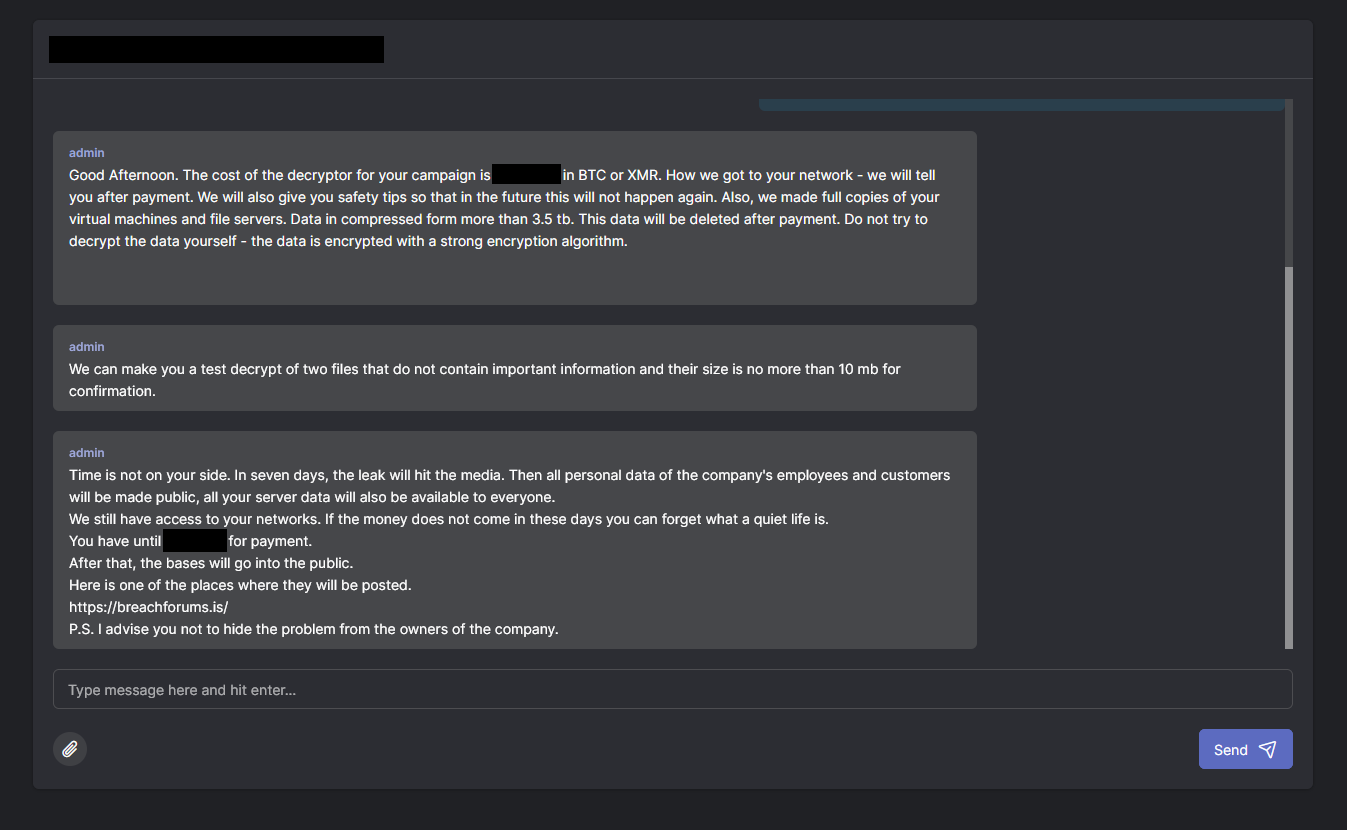Focus the 'Type message here' input field
Screen dimensions: 1347x830
(672, 689)
